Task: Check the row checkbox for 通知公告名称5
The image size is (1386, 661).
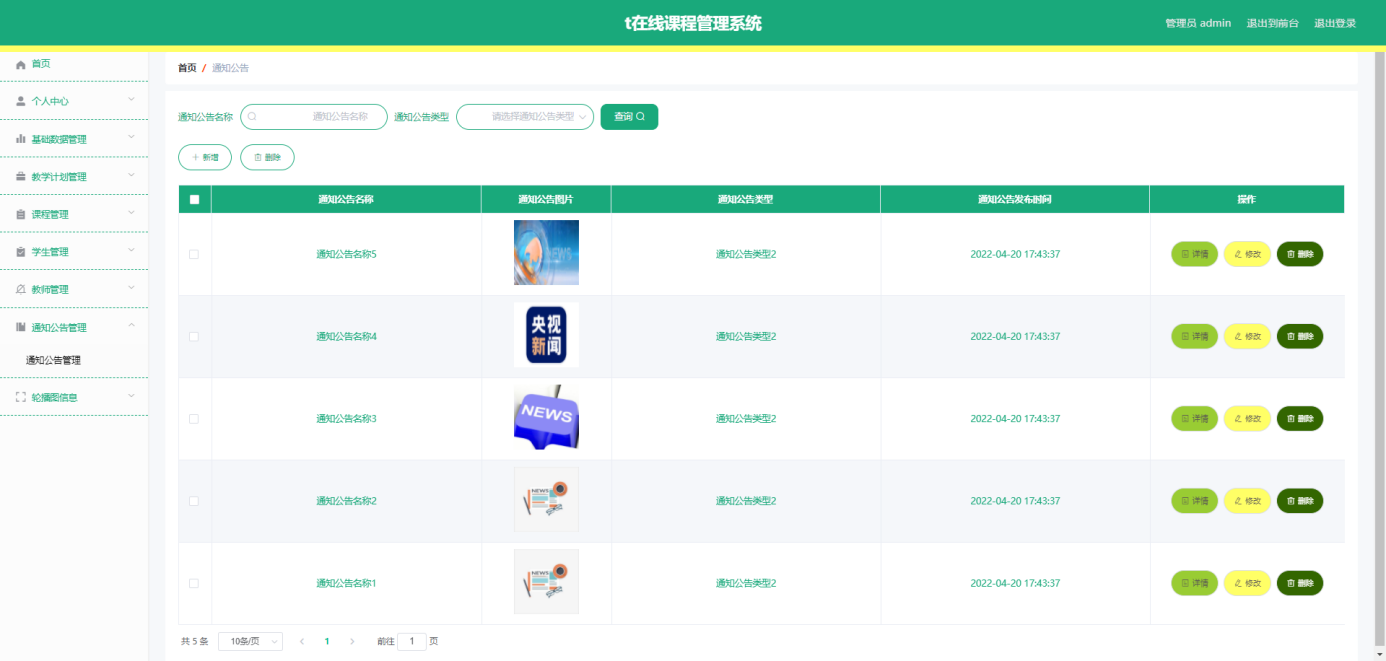Action: pyautogui.click(x=194, y=253)
